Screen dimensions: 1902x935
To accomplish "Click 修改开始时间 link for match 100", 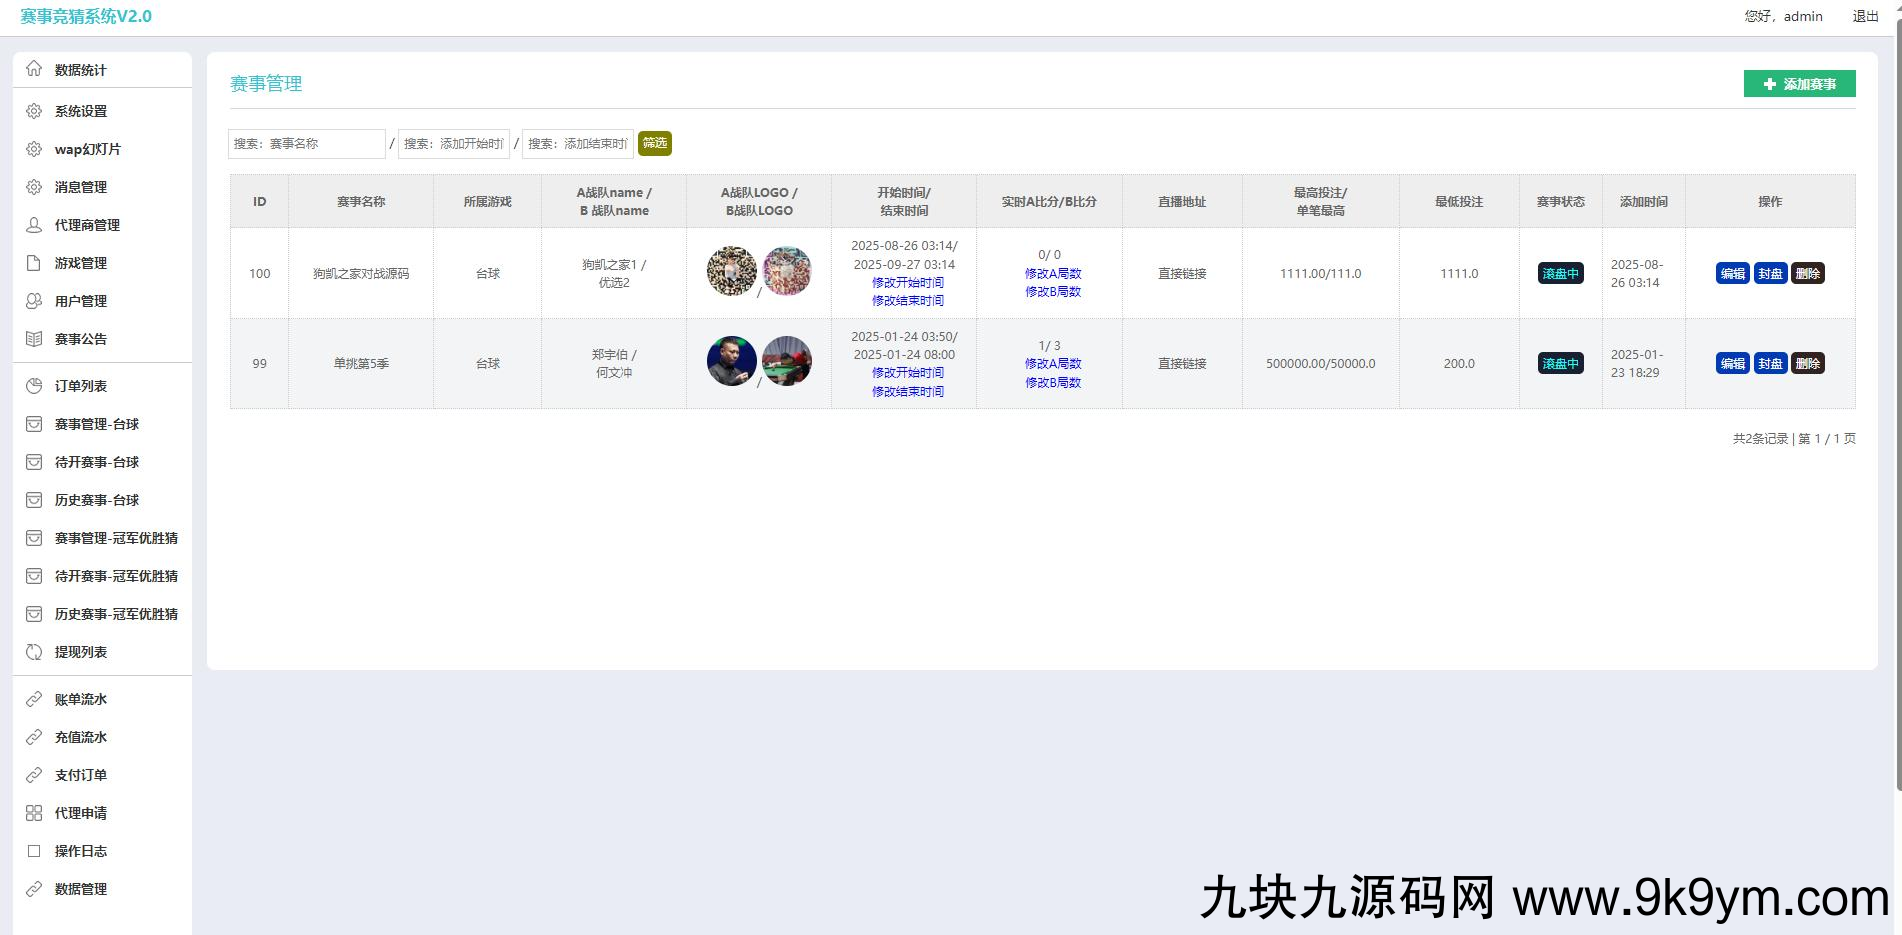I will tap(907, 283).
